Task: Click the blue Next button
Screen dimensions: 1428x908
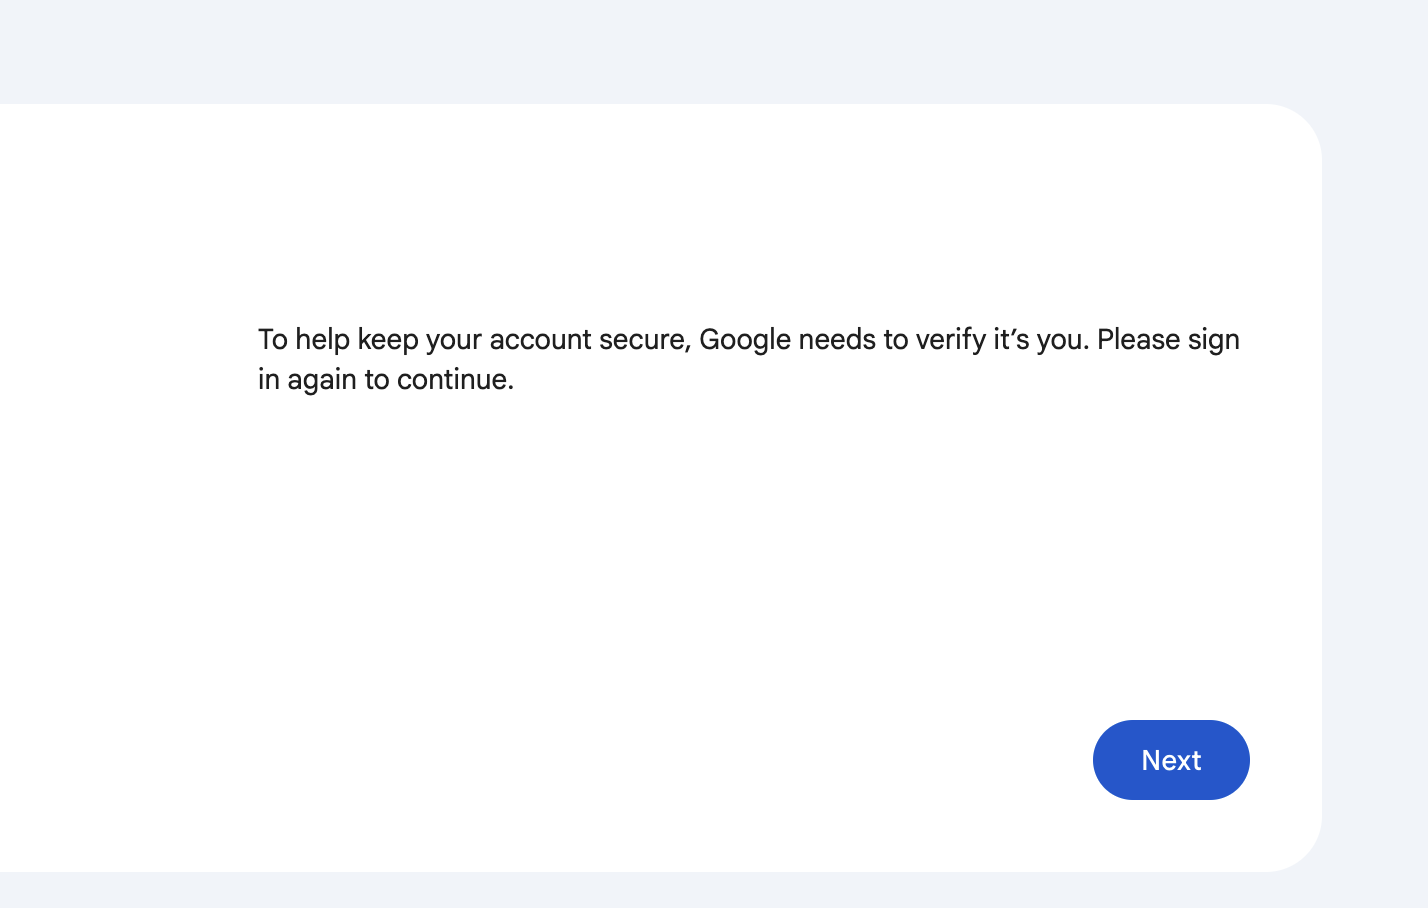Action: point(1171,760)
